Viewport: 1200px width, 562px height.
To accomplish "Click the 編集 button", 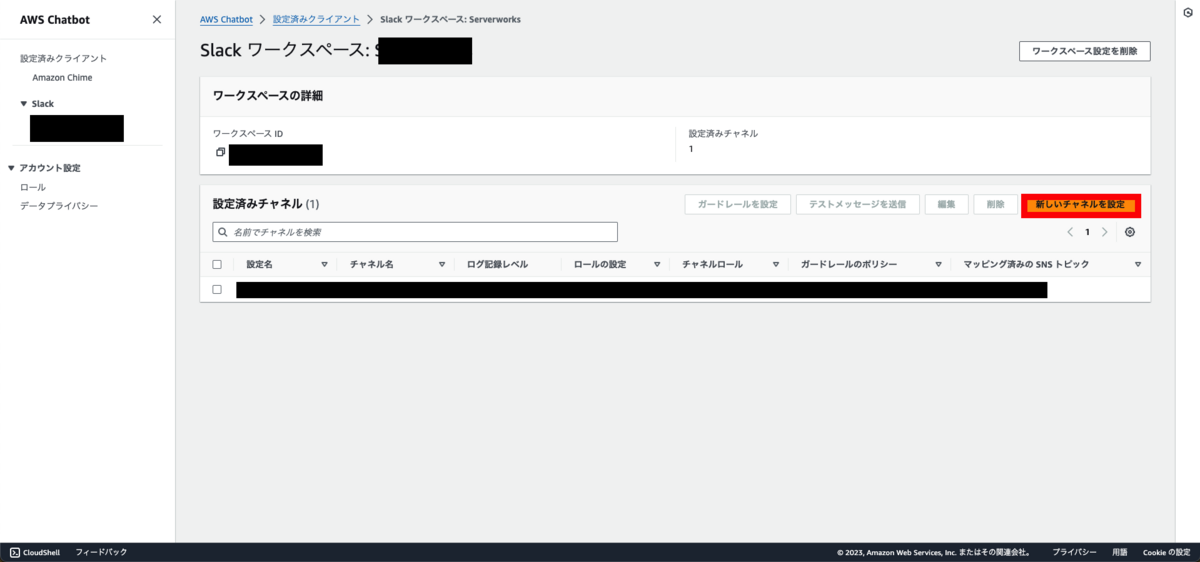I will coord(946,204).
